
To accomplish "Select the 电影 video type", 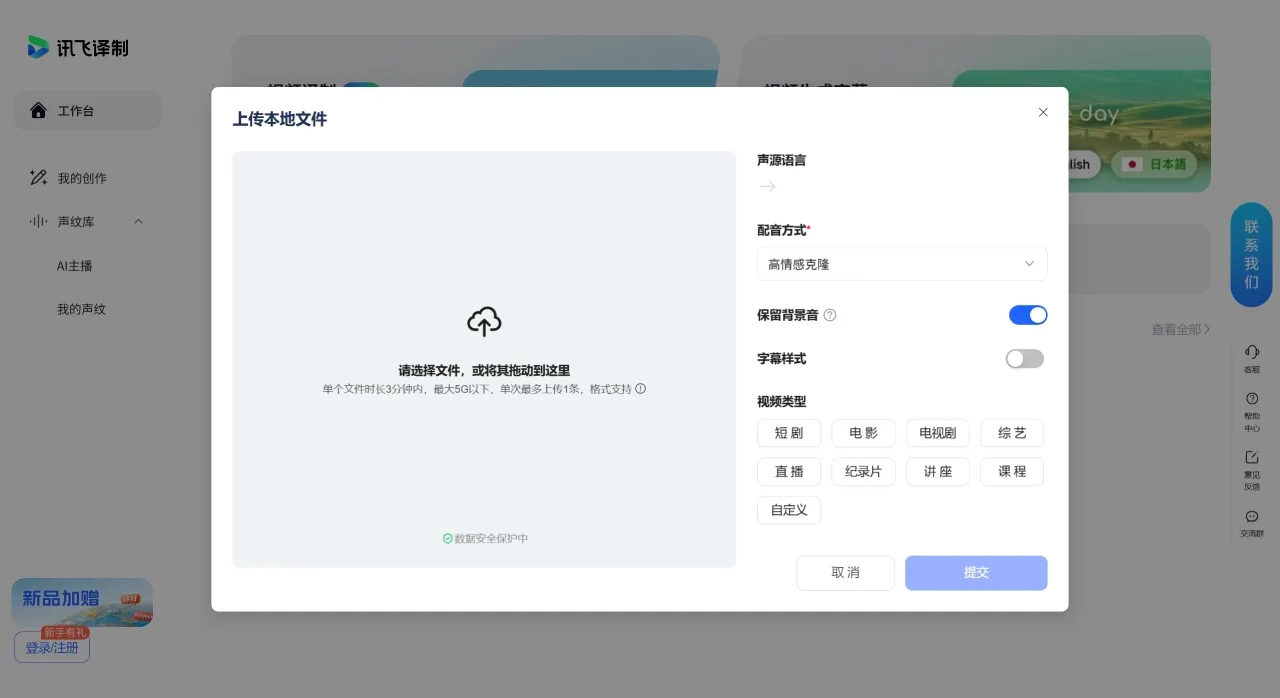I will pyautogui.click(x=863, y=433).
